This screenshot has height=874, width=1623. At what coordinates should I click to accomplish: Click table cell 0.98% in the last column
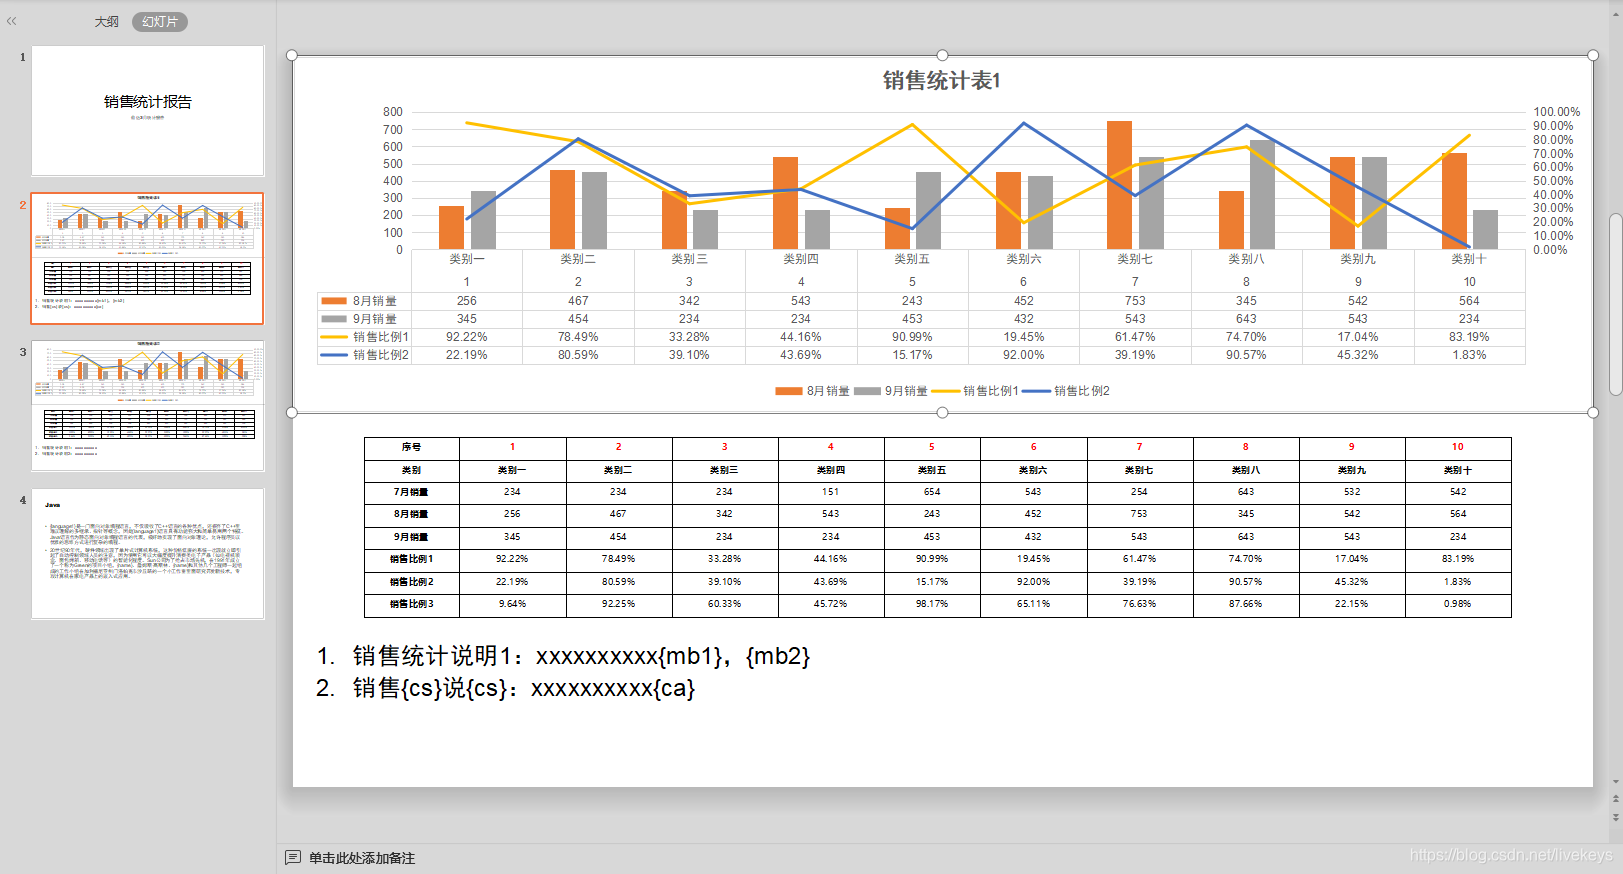tap(1458, 604)
